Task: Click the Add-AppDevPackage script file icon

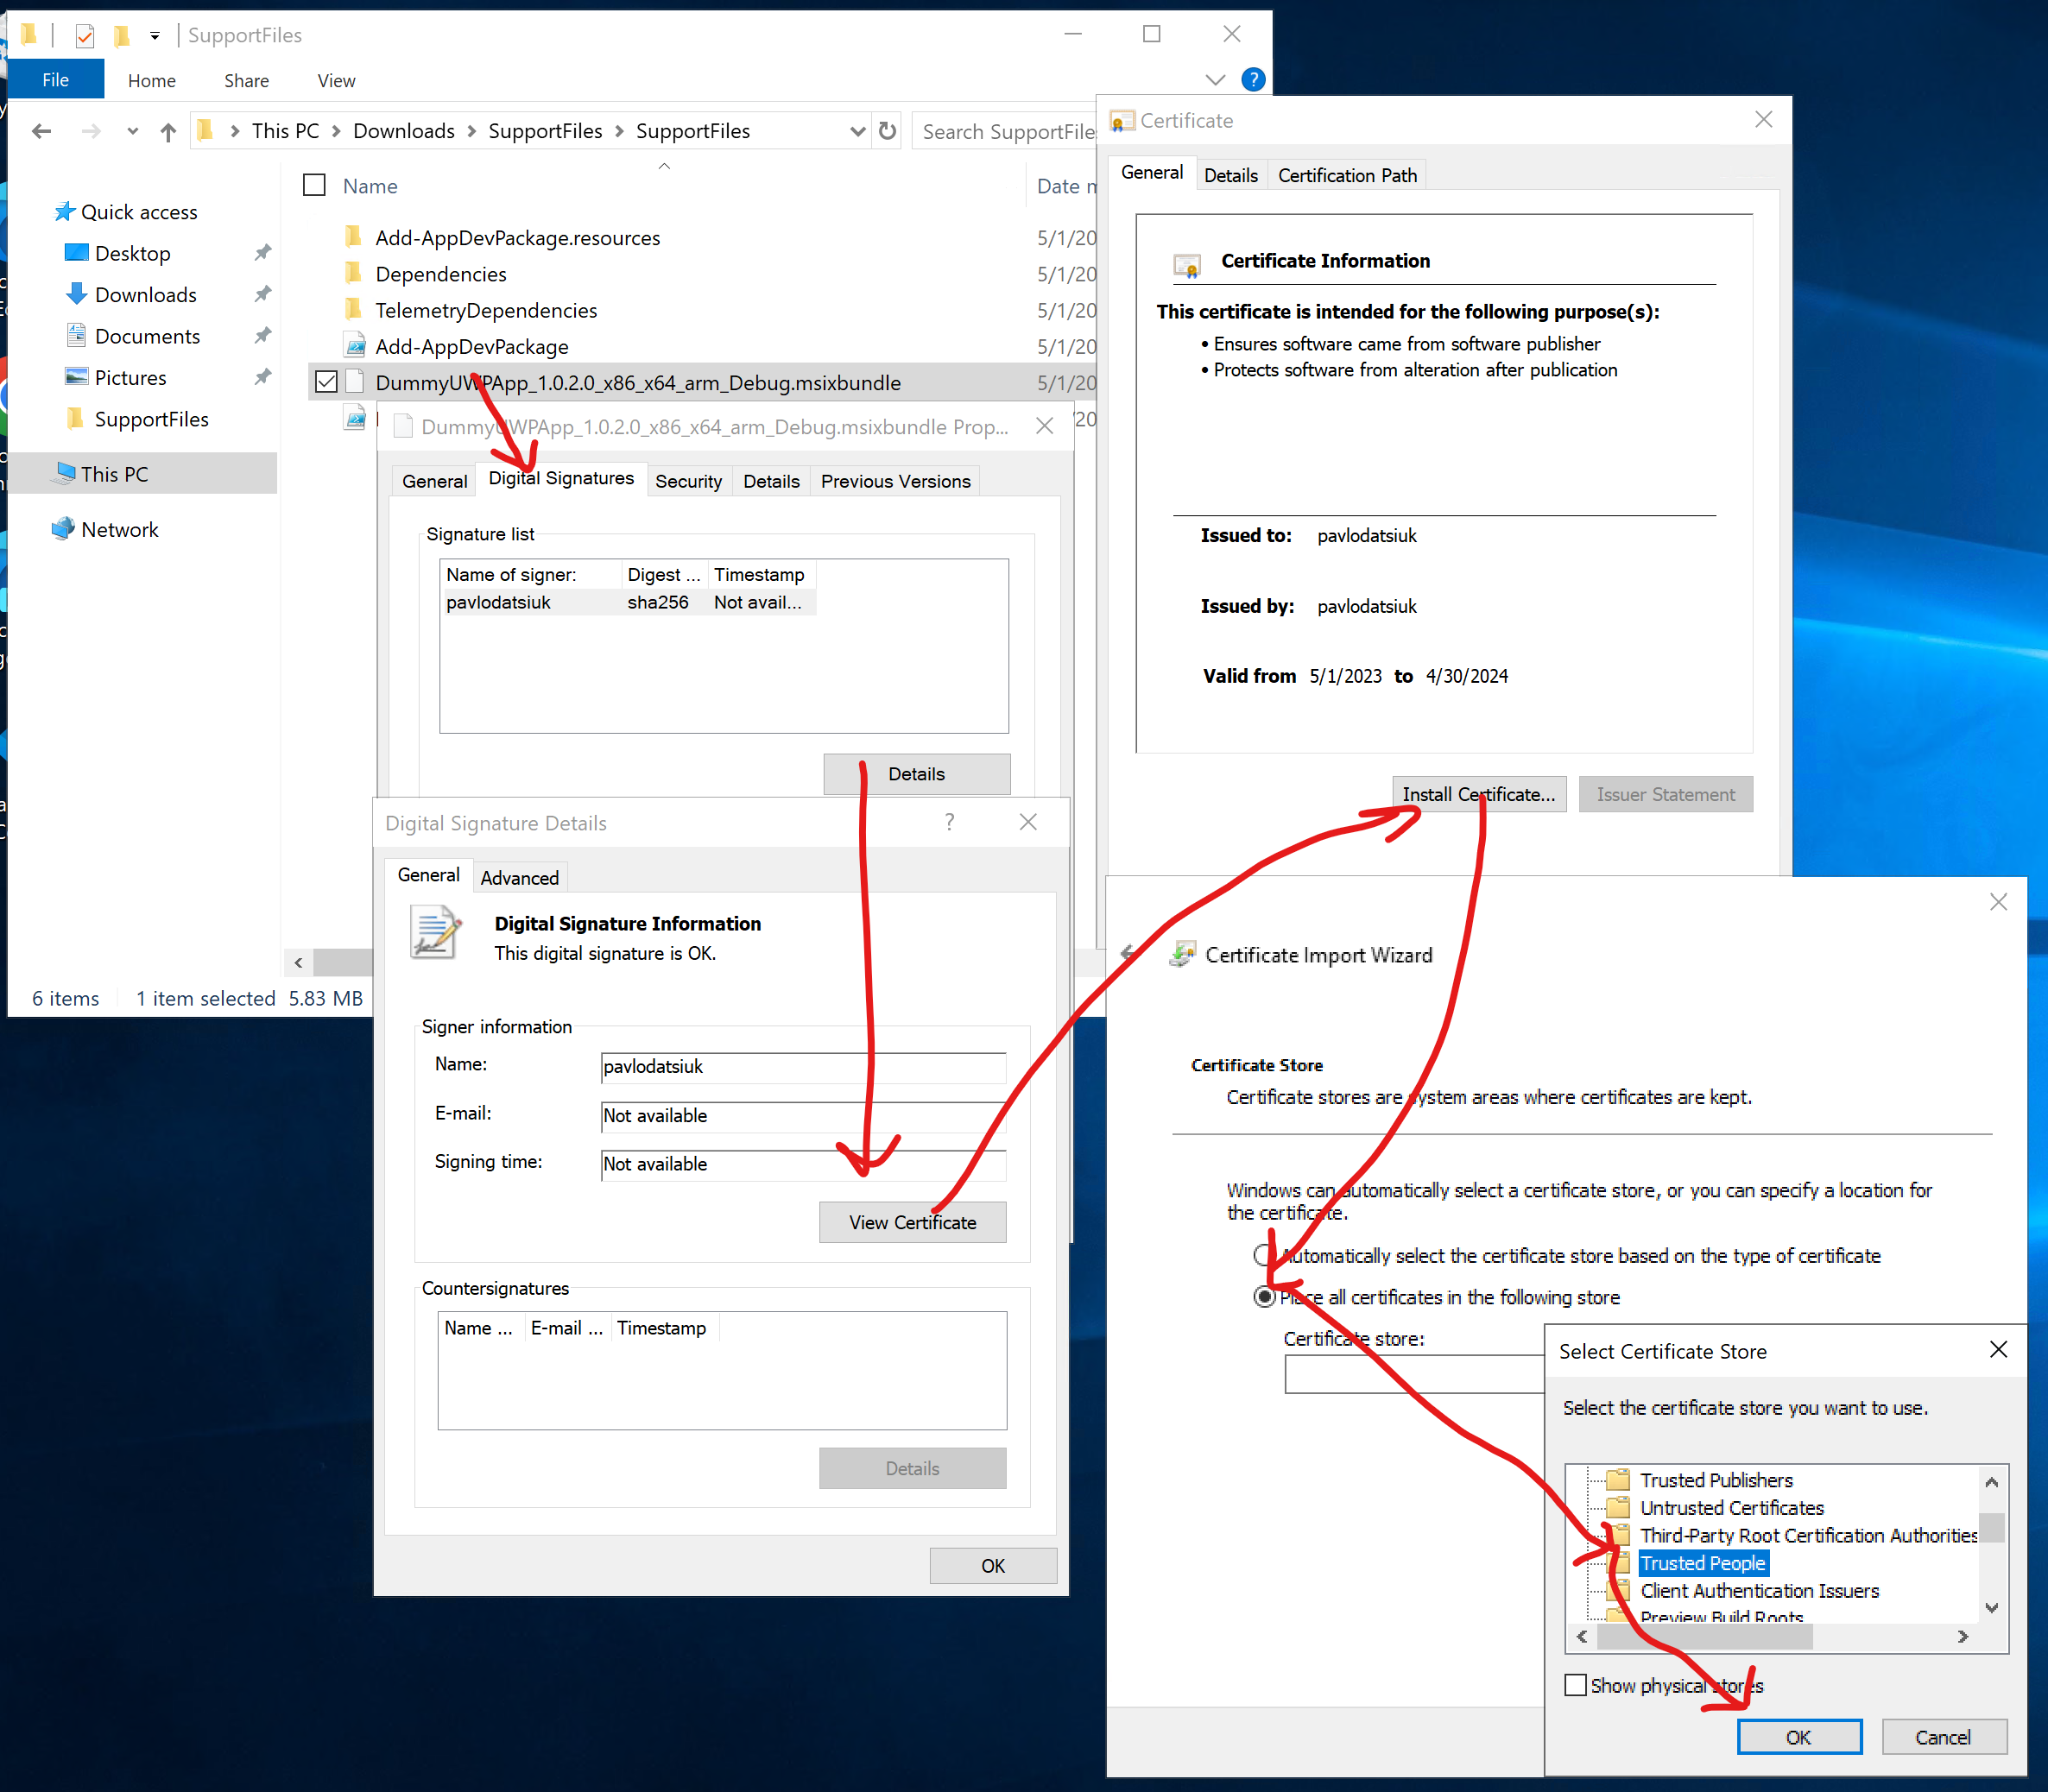Action: (x=354, y=347)
